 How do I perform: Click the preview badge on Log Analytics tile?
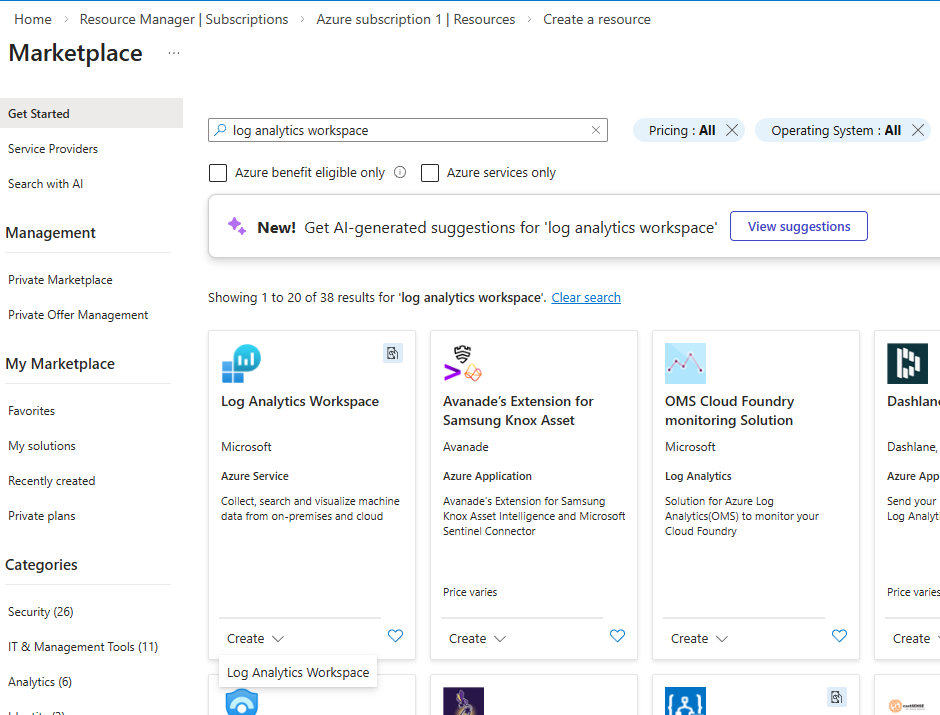click(x=393, y=353)
